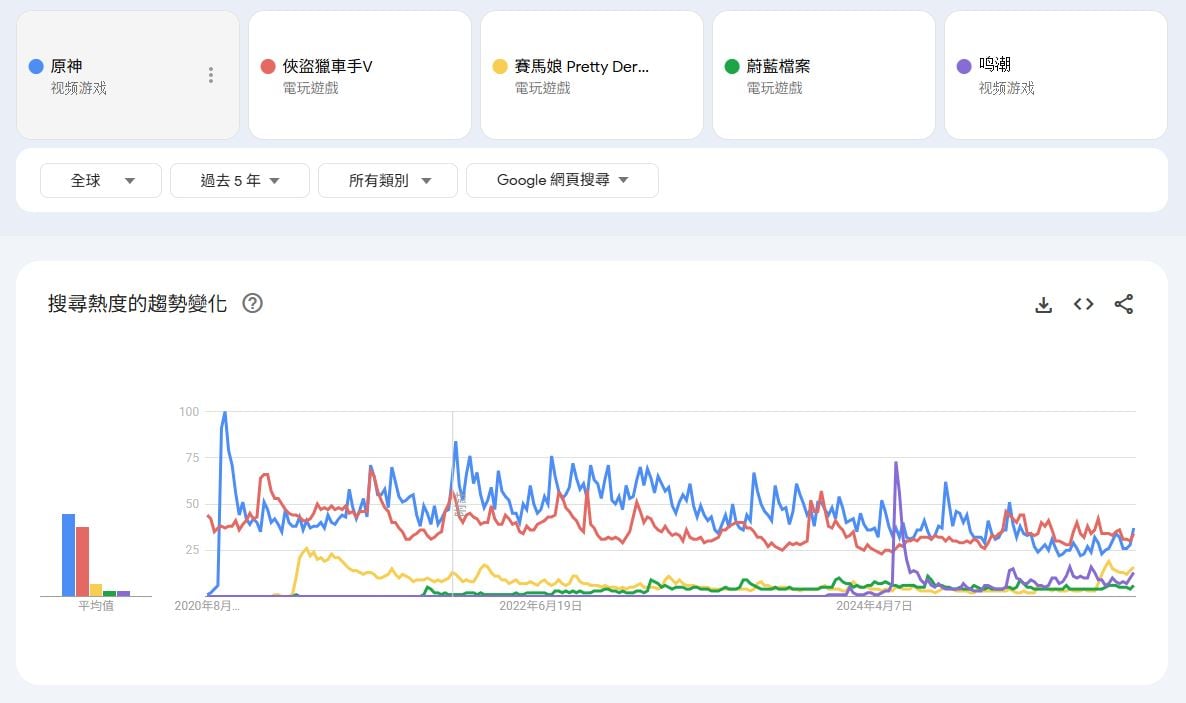Select the 俠盜獵車手V search term card

360,75
